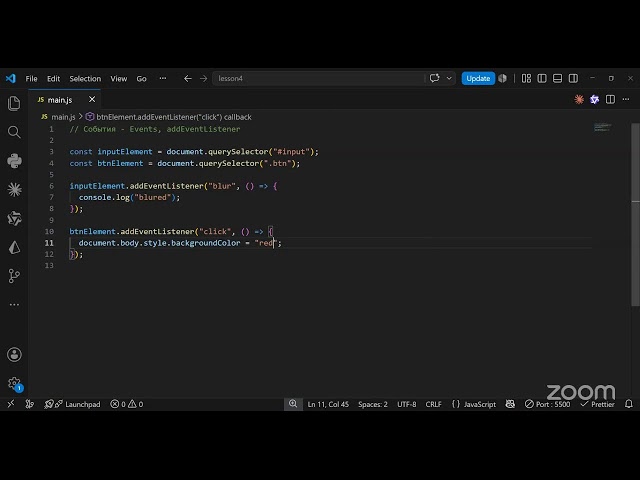Go forward with the right arrow
Viewport: 640px width, 480px height.
[x=203, y=78]
